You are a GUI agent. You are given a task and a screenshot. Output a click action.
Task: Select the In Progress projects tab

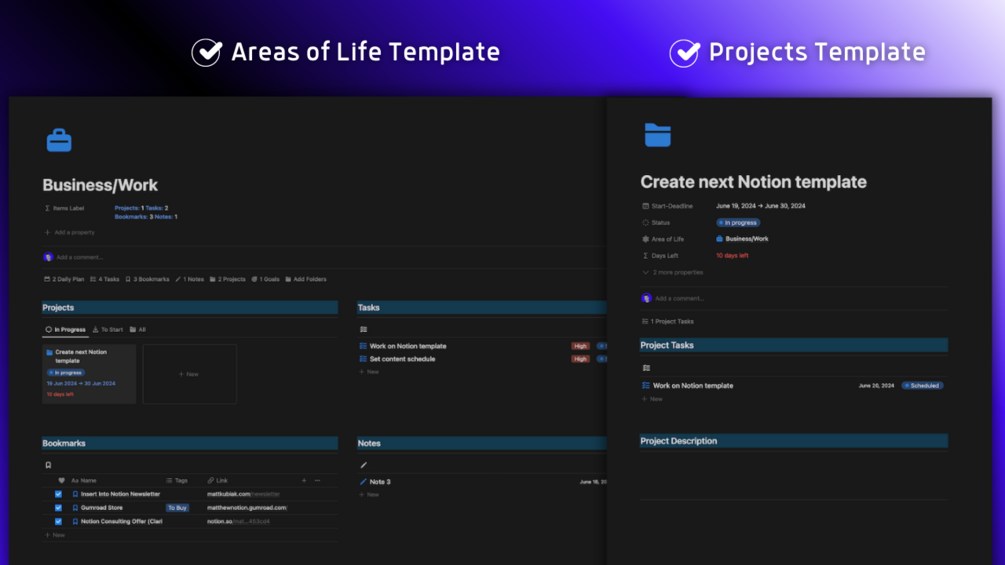65,329
